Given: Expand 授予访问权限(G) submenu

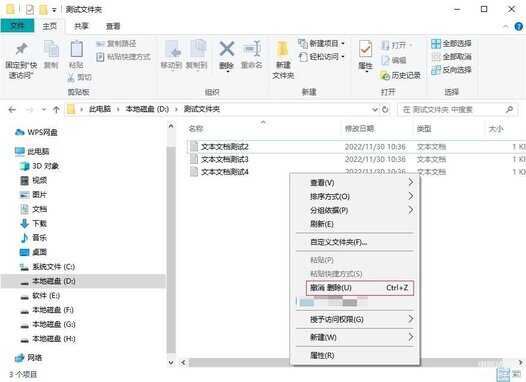Looking at the screenshot, I should tap(356, 319).
